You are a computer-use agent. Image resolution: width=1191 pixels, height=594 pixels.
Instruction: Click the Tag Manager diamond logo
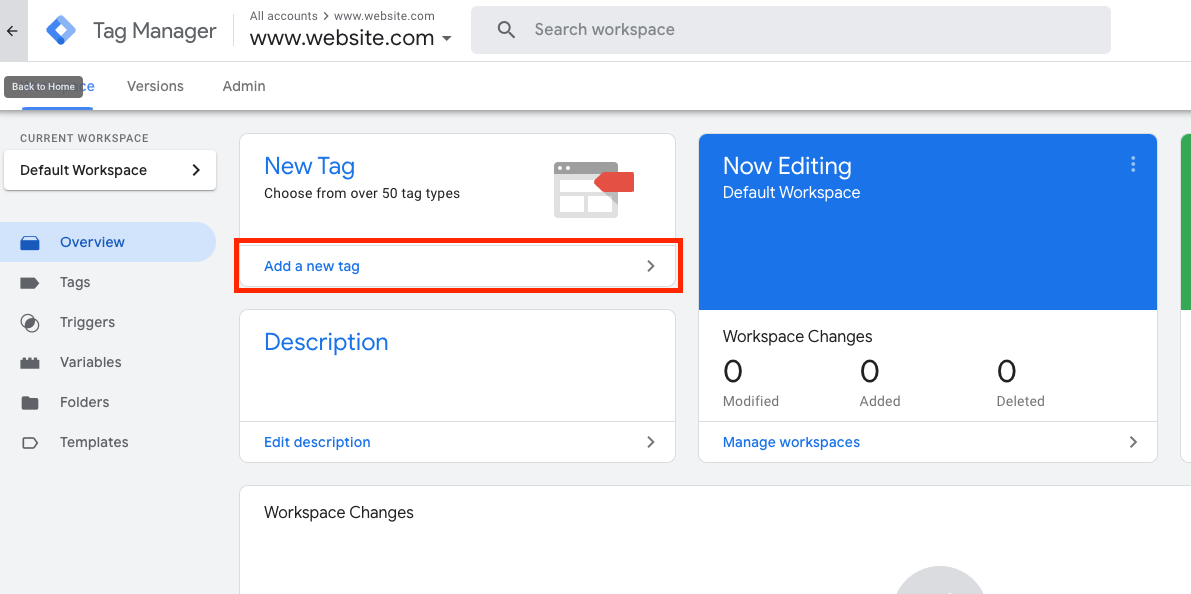[61, 30]
